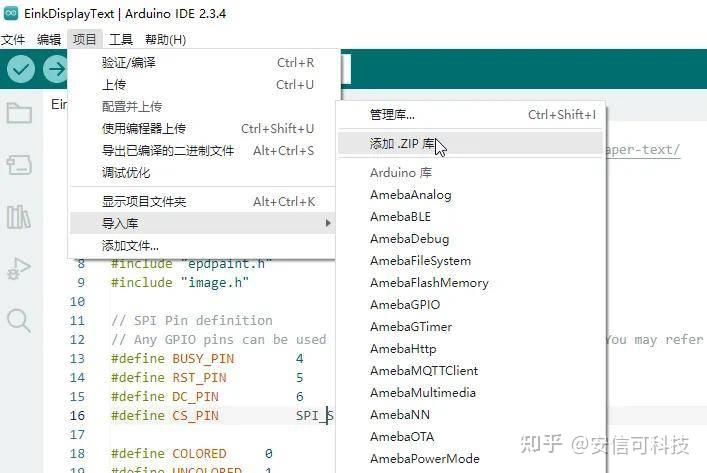The image size is (707, 473).
Task: Open the Boards Manager sidebar icon
Action: coord(19,165)
